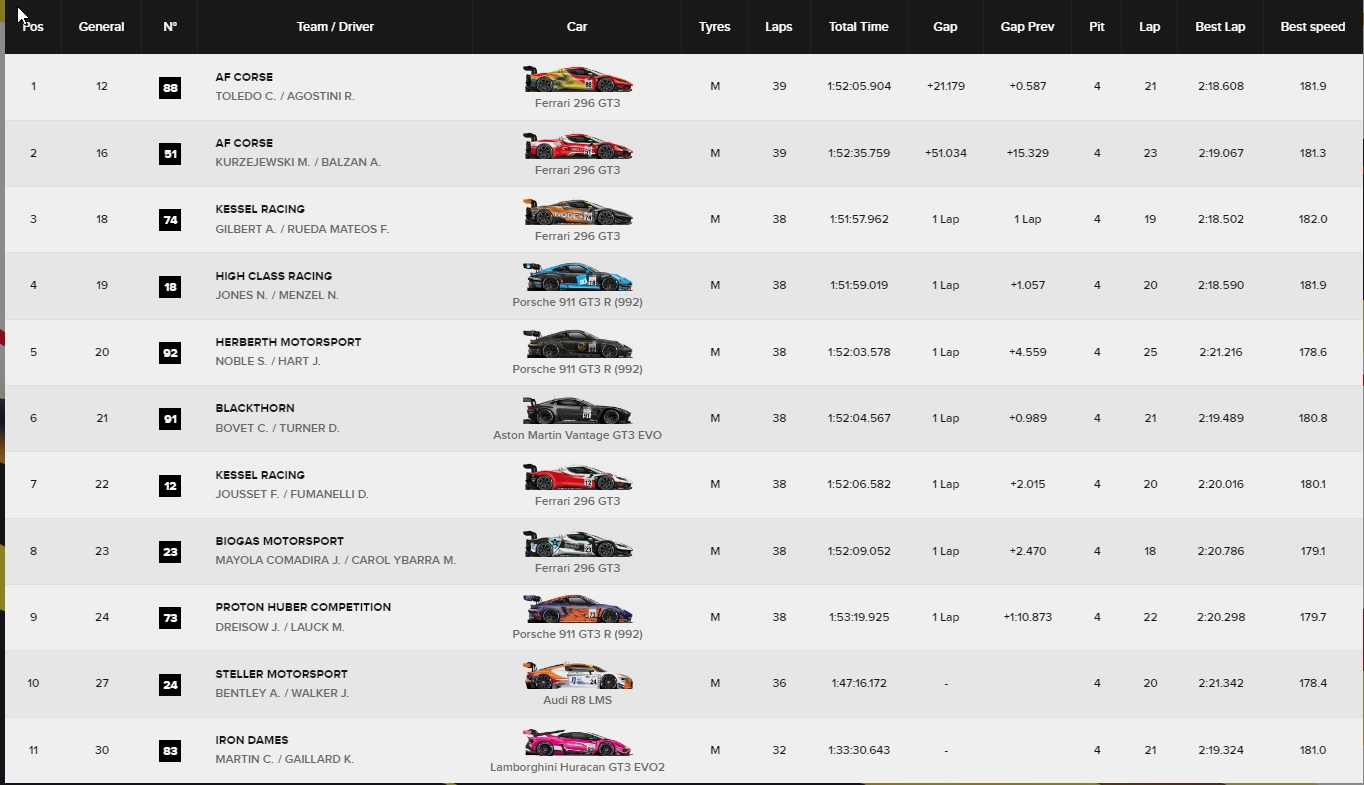Image resolution: width=1364 pixels, height=785 pixels.
Task: Click best lap 2:20.786
Action: pyautogui.click(x=1220, y=551)
